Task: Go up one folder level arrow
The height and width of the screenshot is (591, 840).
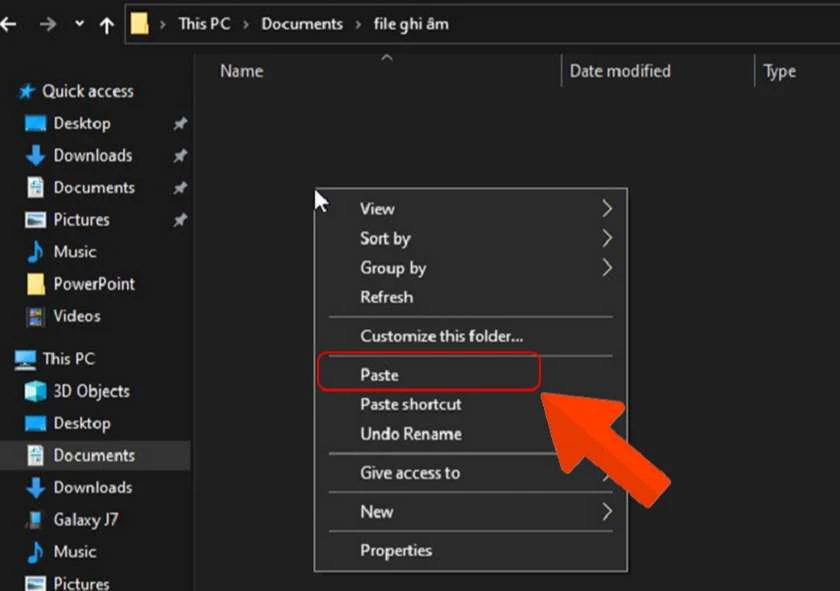Action: coord(107,25)
